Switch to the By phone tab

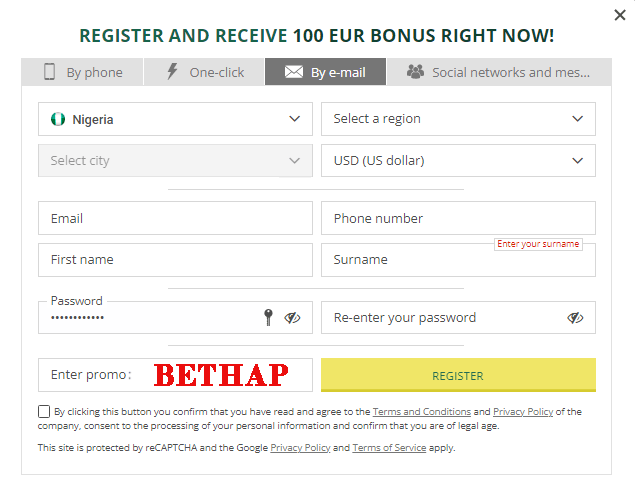pyautogui.click(x=82, y=72)
